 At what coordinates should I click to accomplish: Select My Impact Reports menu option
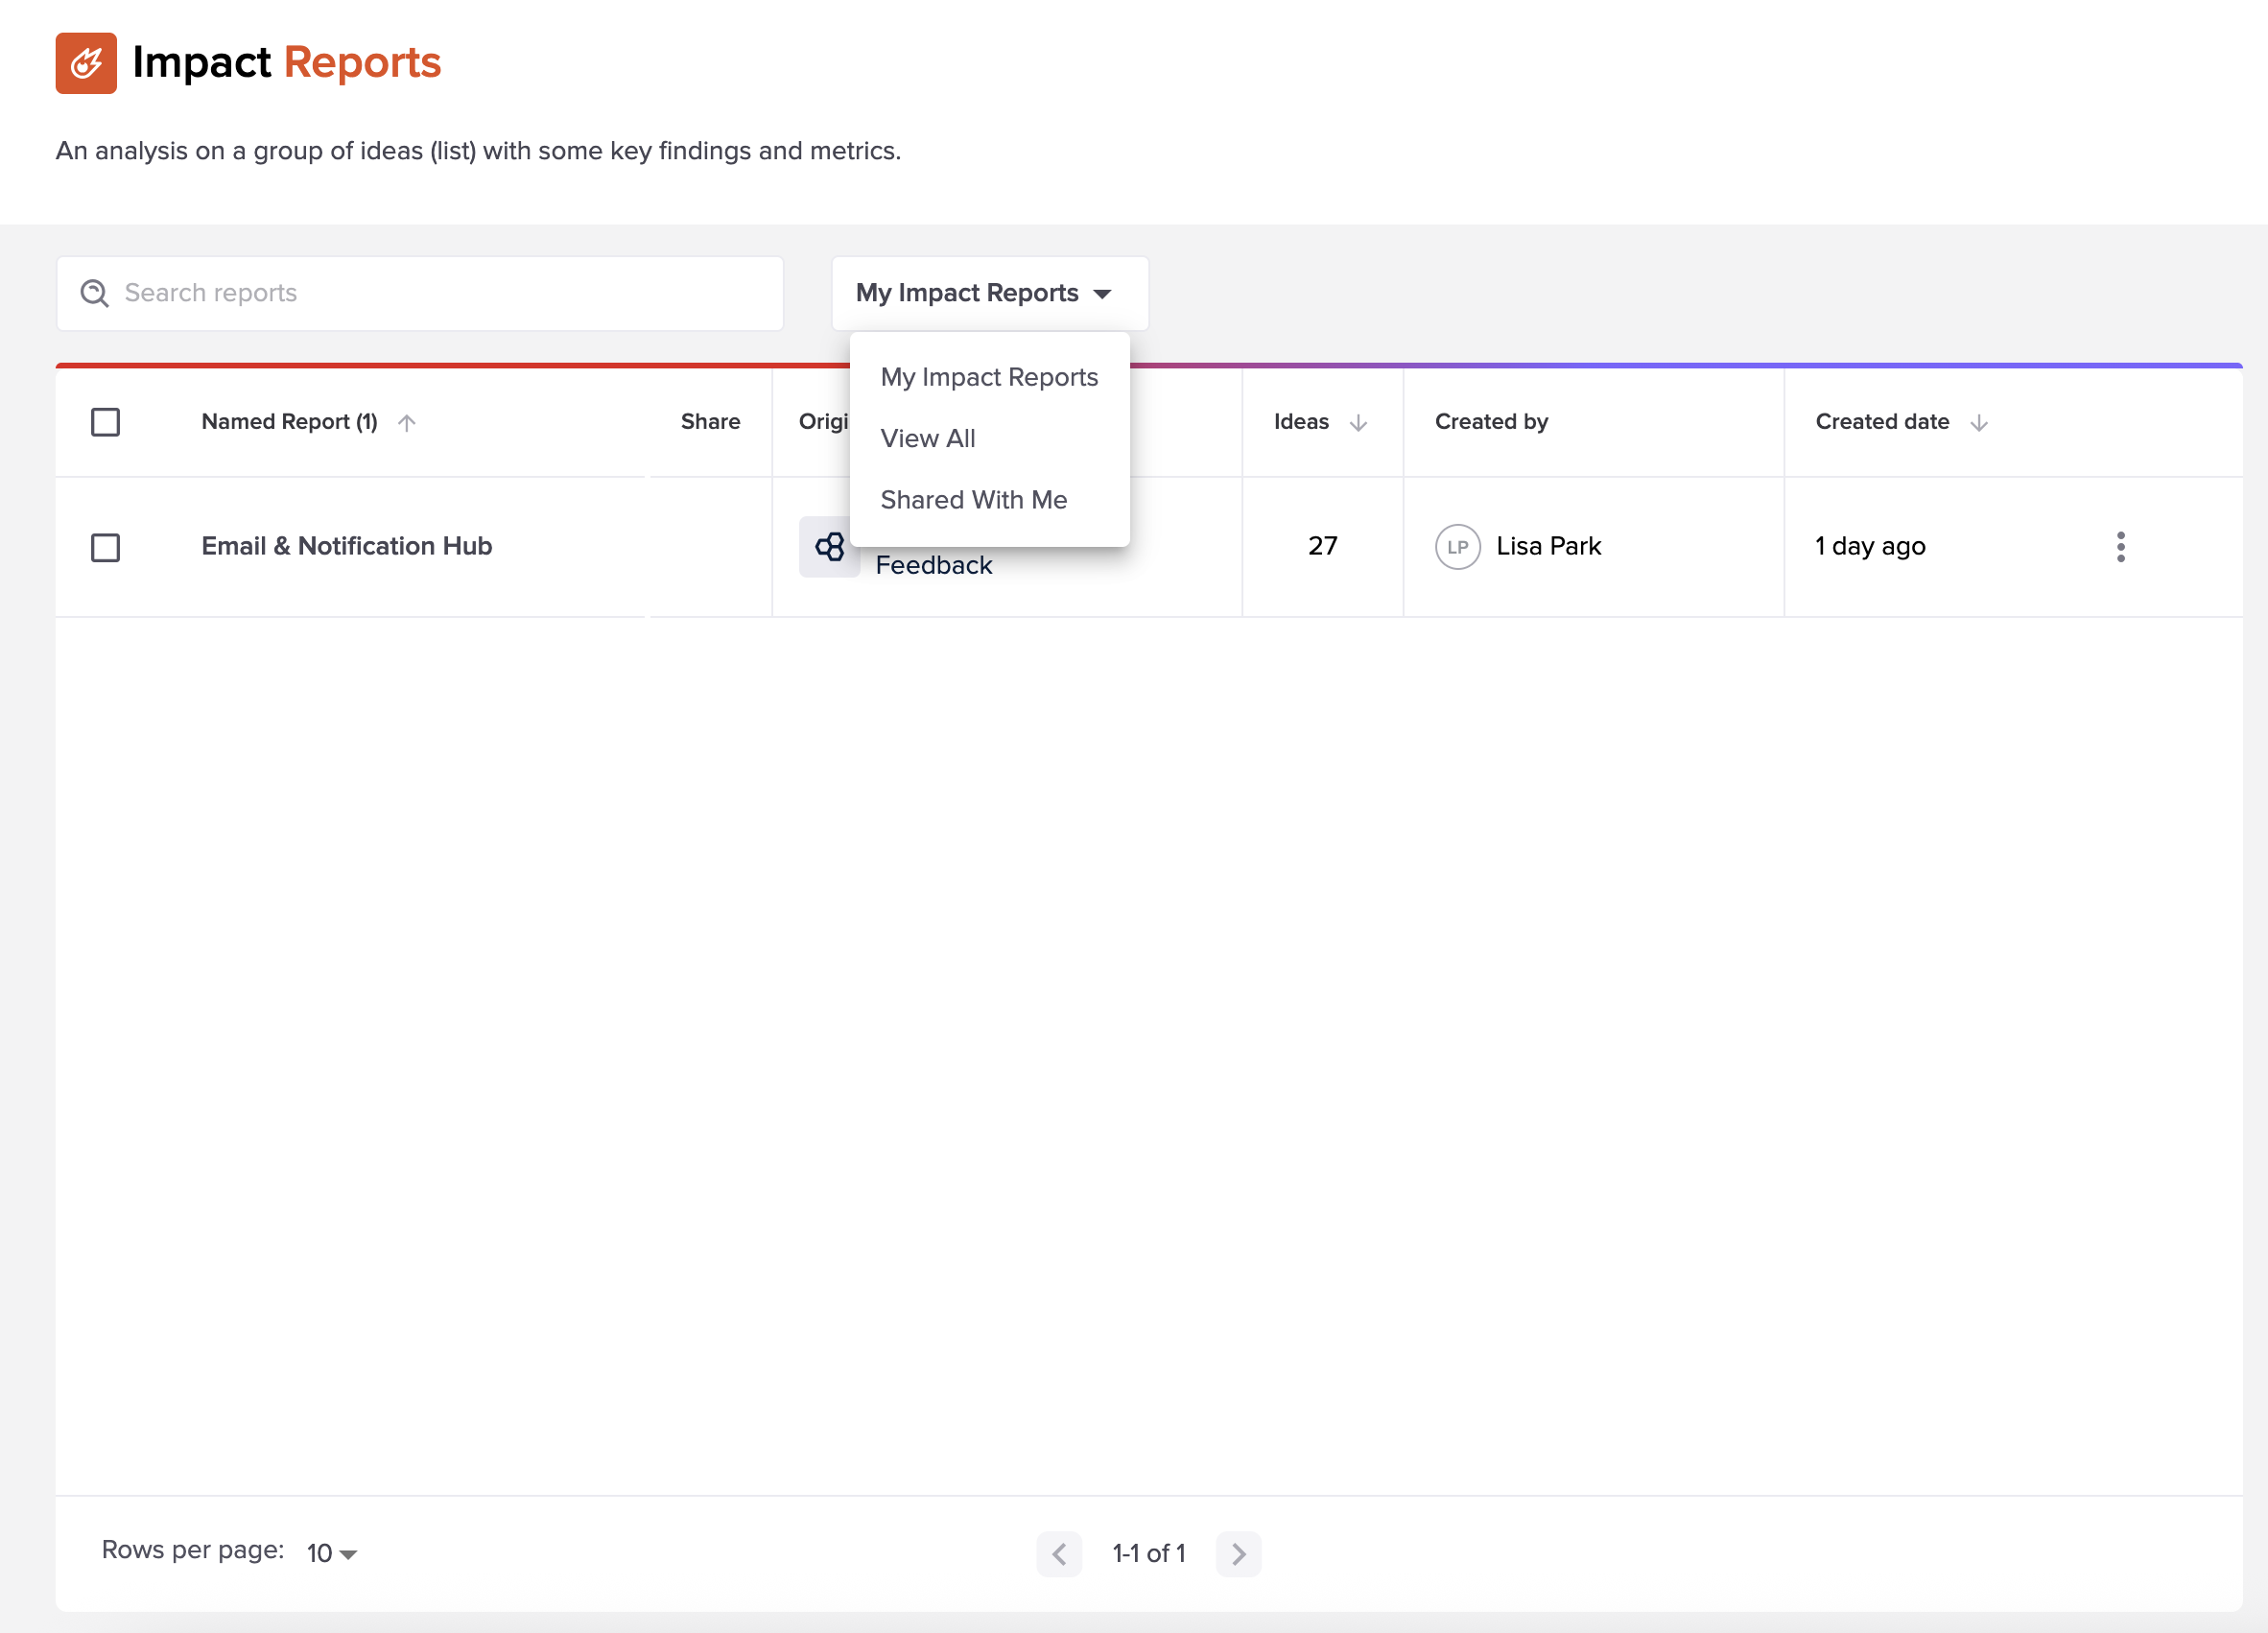tap(988, 377)
